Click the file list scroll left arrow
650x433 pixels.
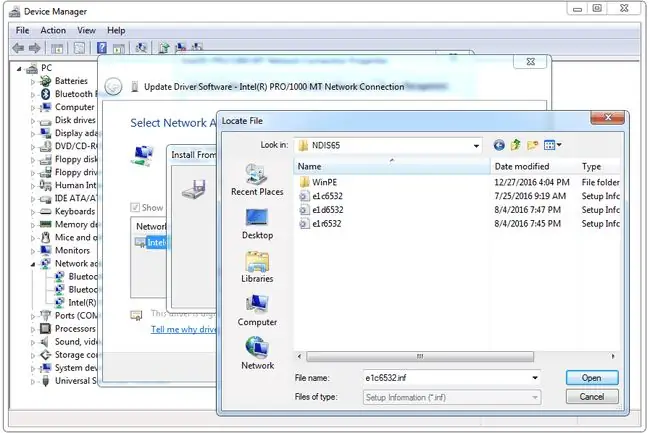pyautogui.click(x=300, y=356)
